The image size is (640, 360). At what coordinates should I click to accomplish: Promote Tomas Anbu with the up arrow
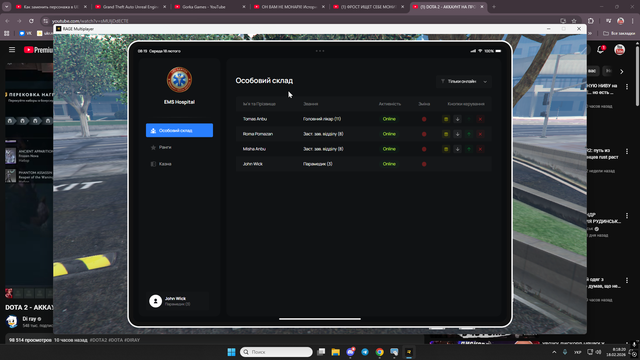point(469,119)
